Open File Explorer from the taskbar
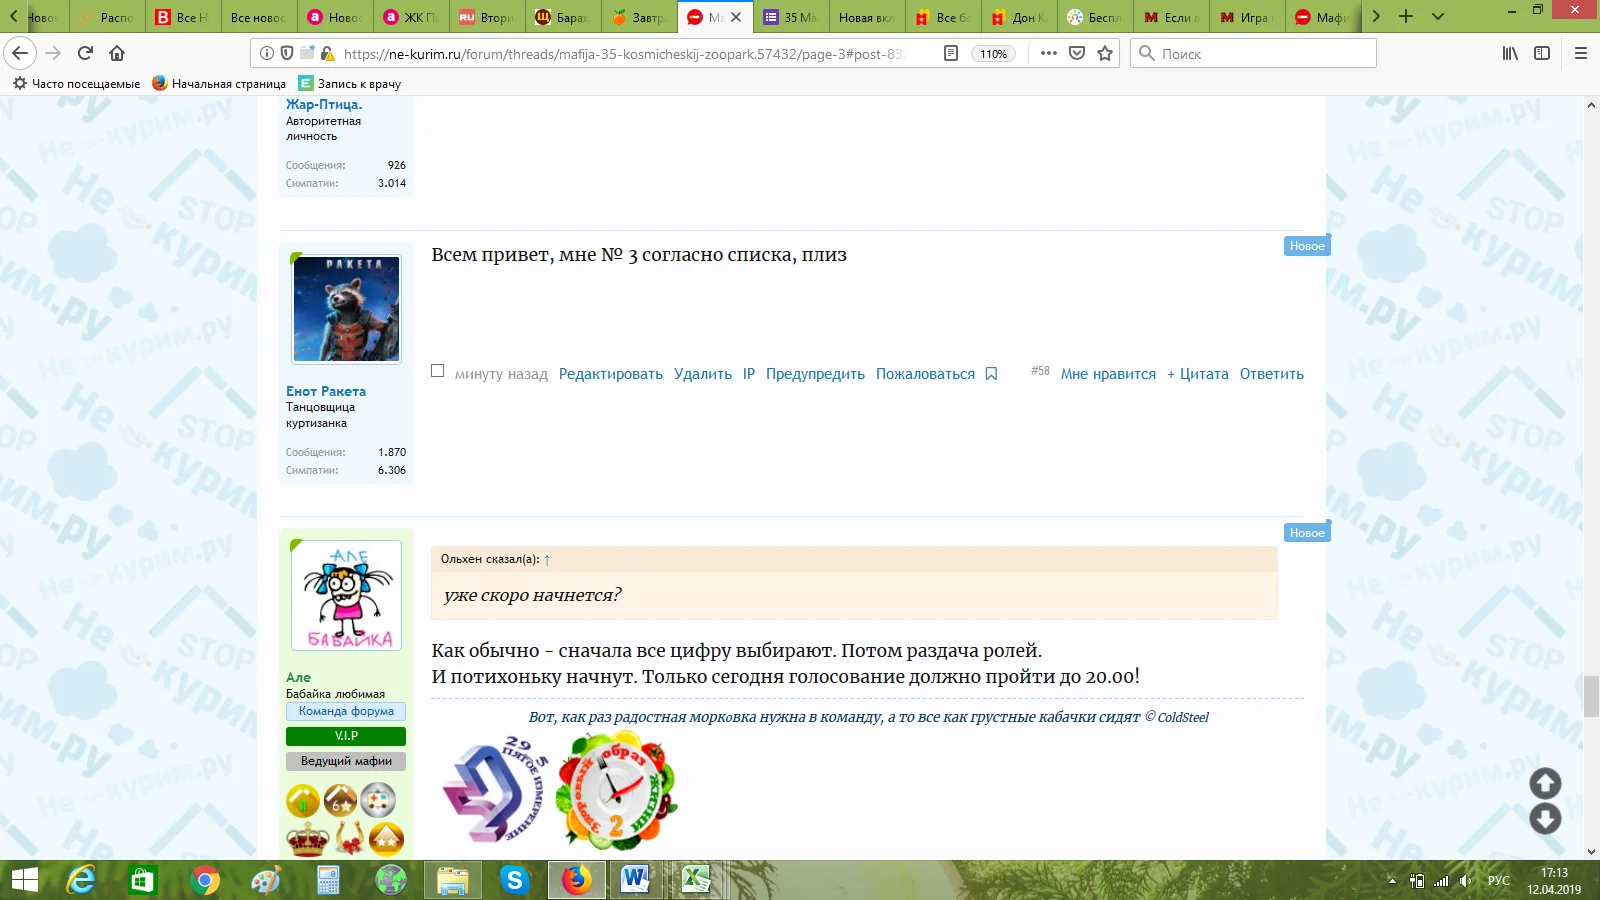The image size is (1600, 900). pos(452,880)
